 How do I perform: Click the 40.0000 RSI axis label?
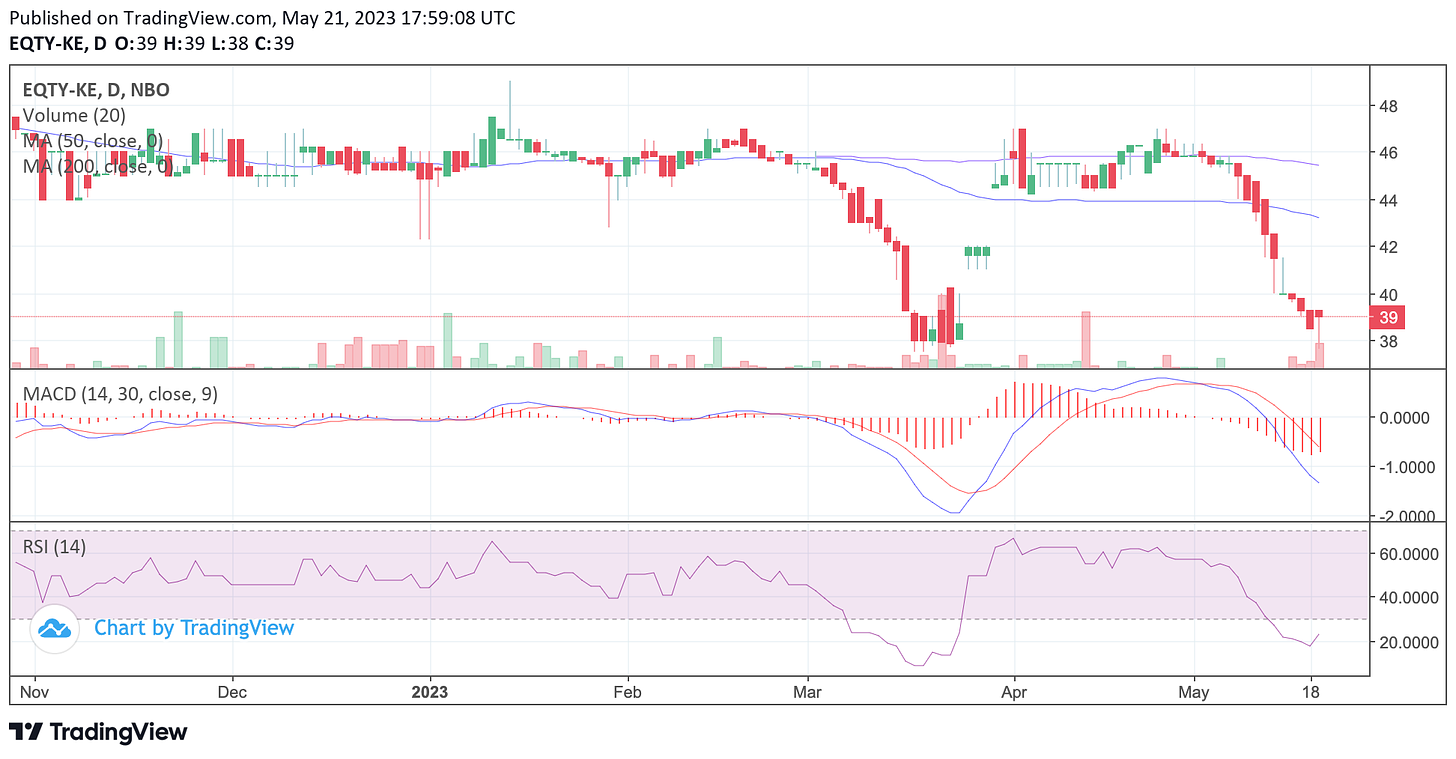[x=1411, y=598]
